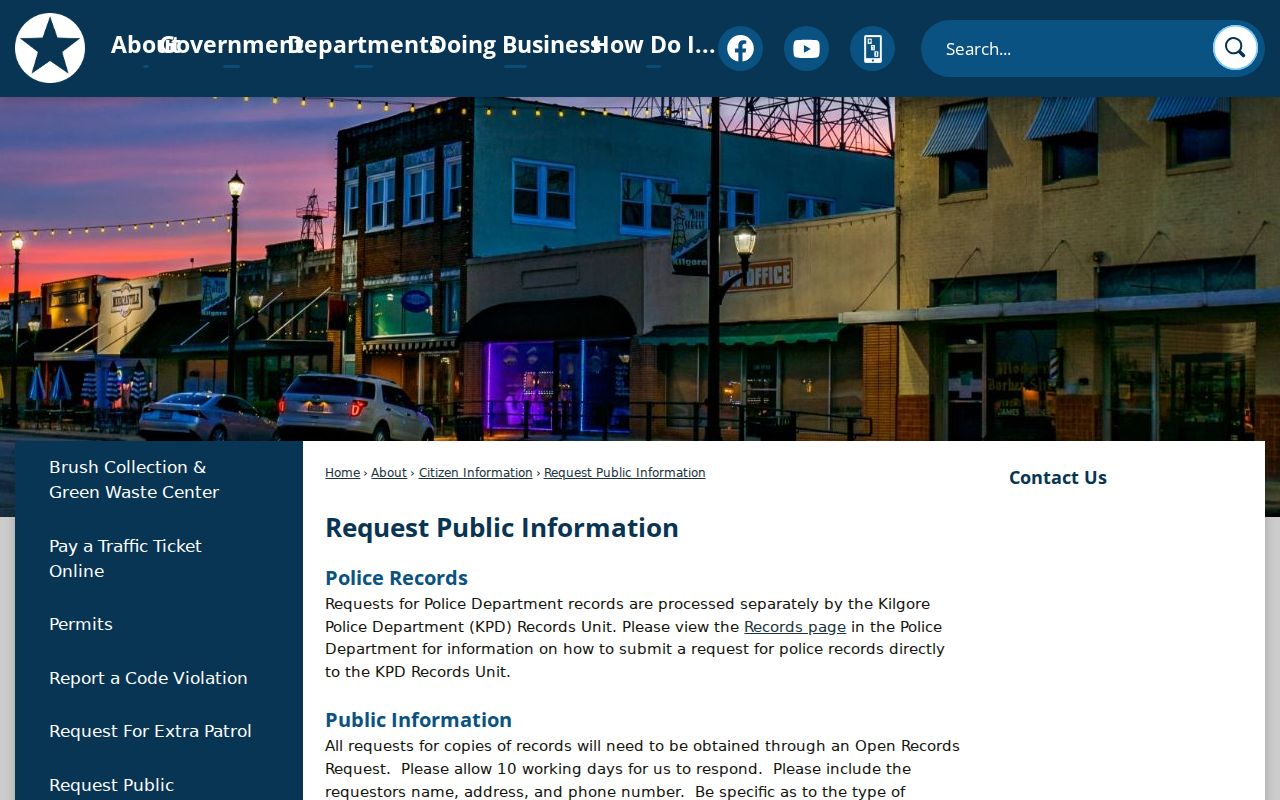Screen dimensions: 1280x800
Task: Open the Facebook page icon
Action: (740, 48)
